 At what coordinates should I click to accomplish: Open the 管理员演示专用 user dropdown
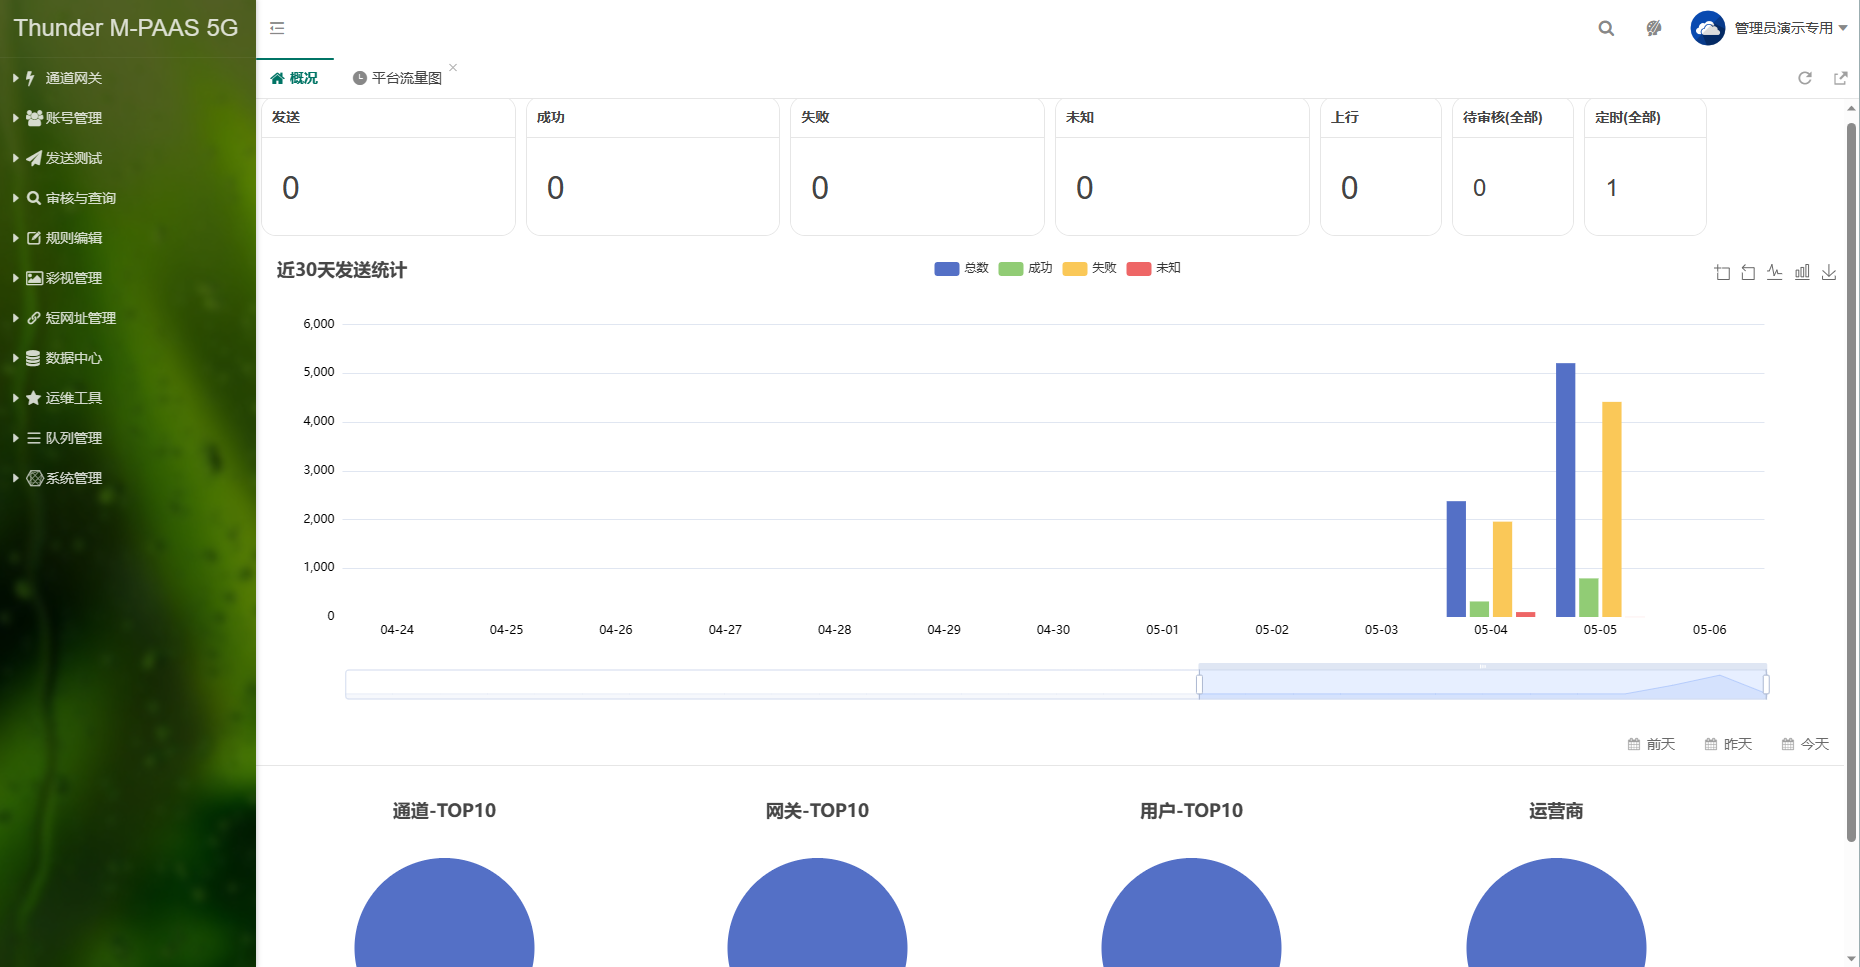[x=1790, y=28]
